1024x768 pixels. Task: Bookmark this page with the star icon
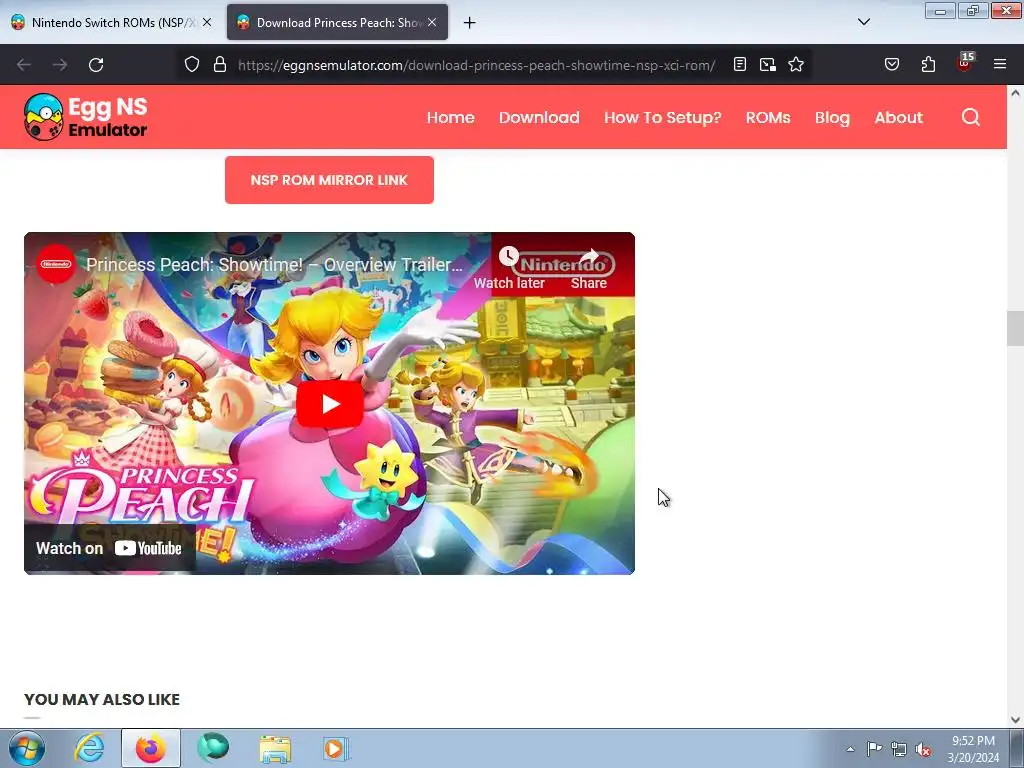[x=795, y=65]
